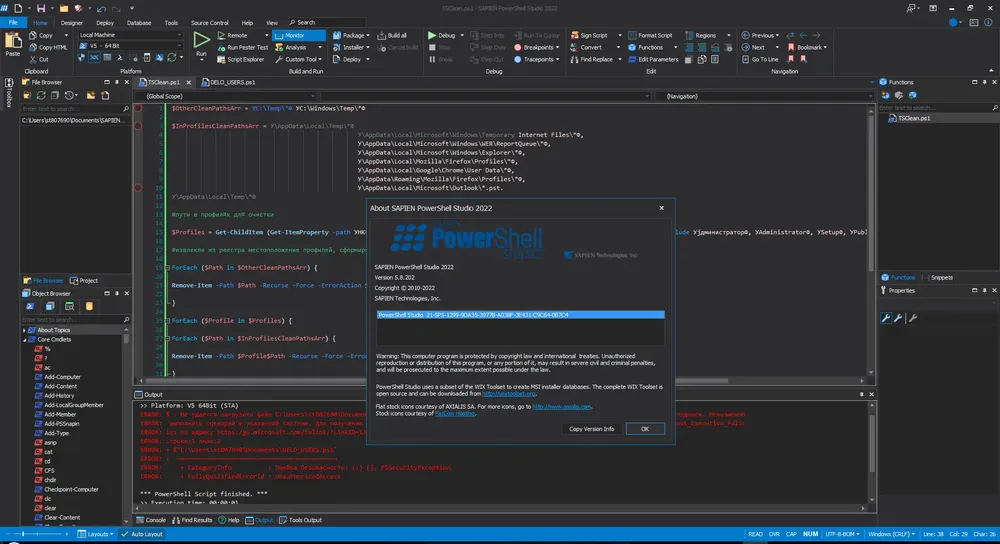Close the About SAPIEN PowerShell Studio dialog
The image size is (1000, 544).
click(x=661, y=208)
